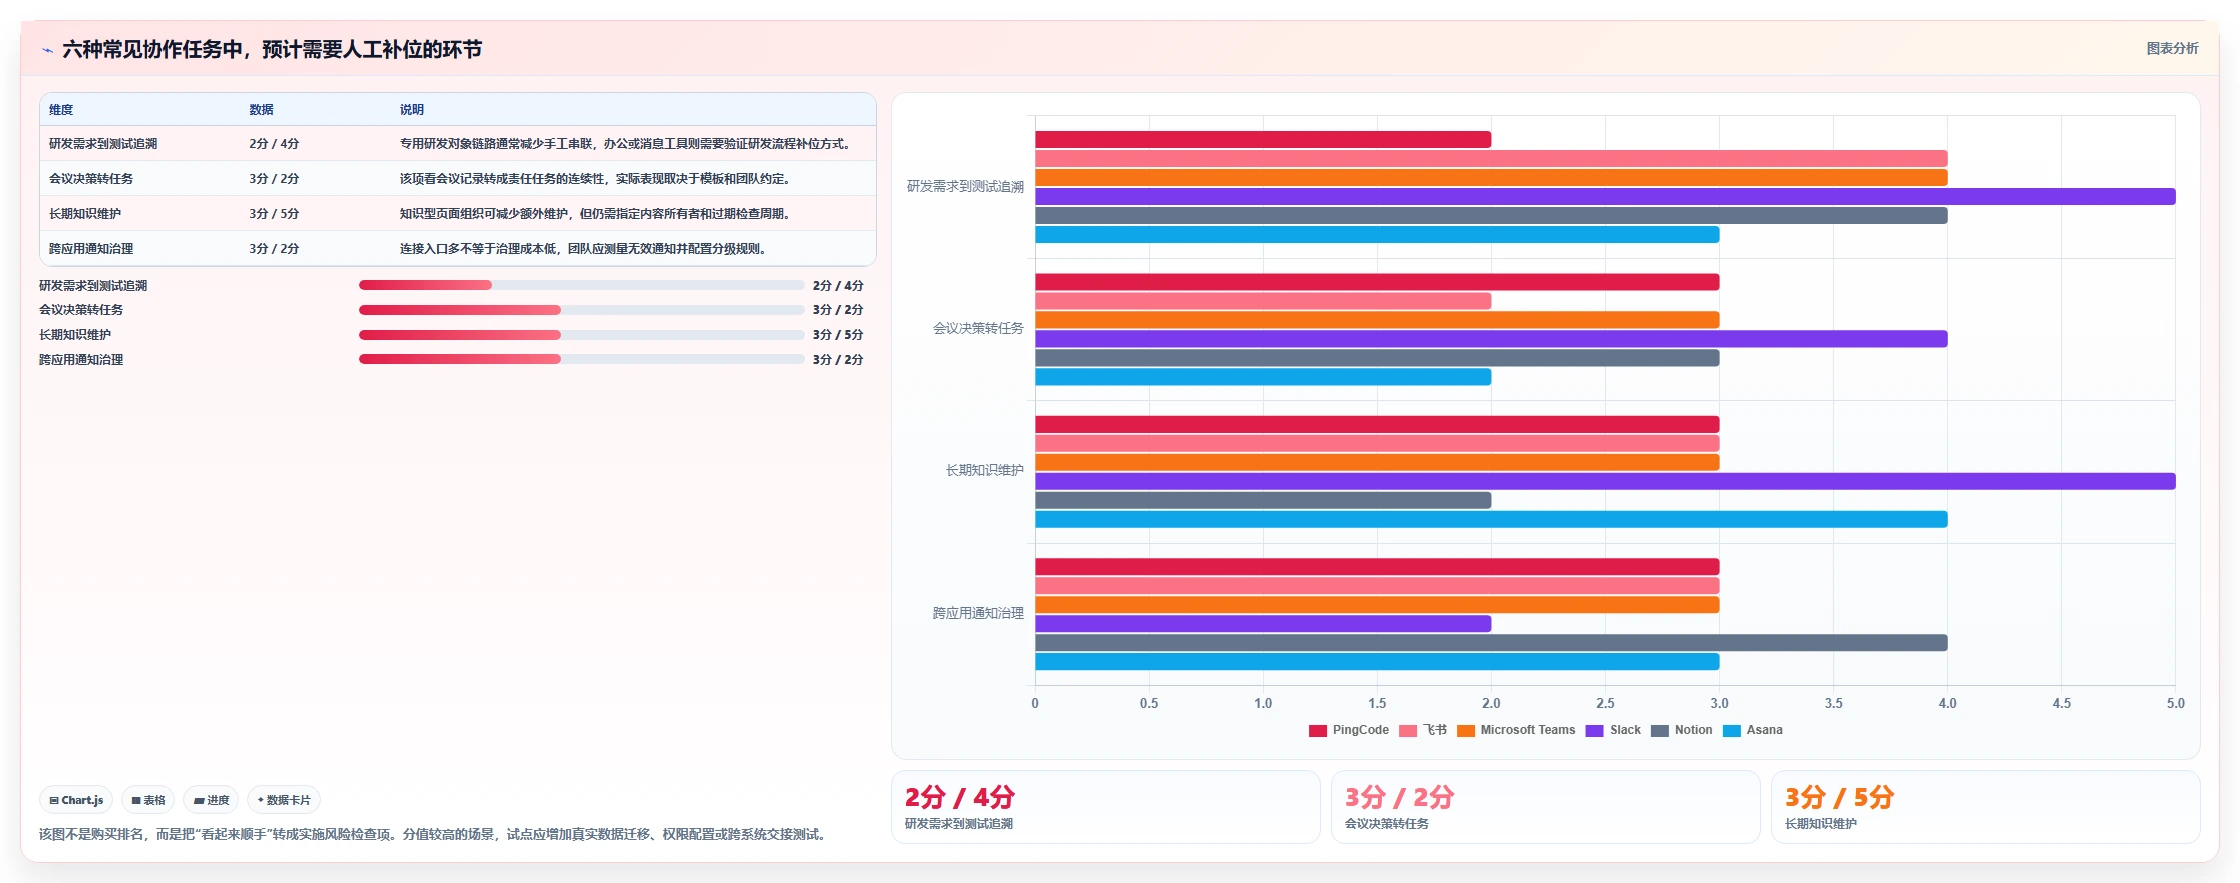Select the Chart.js chip
Screen dimensions: 2240x883
(x=76, y=800)
